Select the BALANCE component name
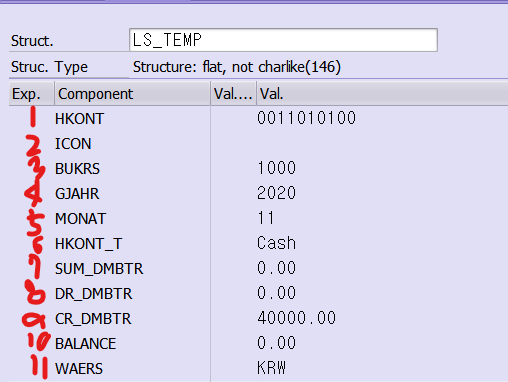The width and height of the screenshot is (508, 382). (85, 344)
